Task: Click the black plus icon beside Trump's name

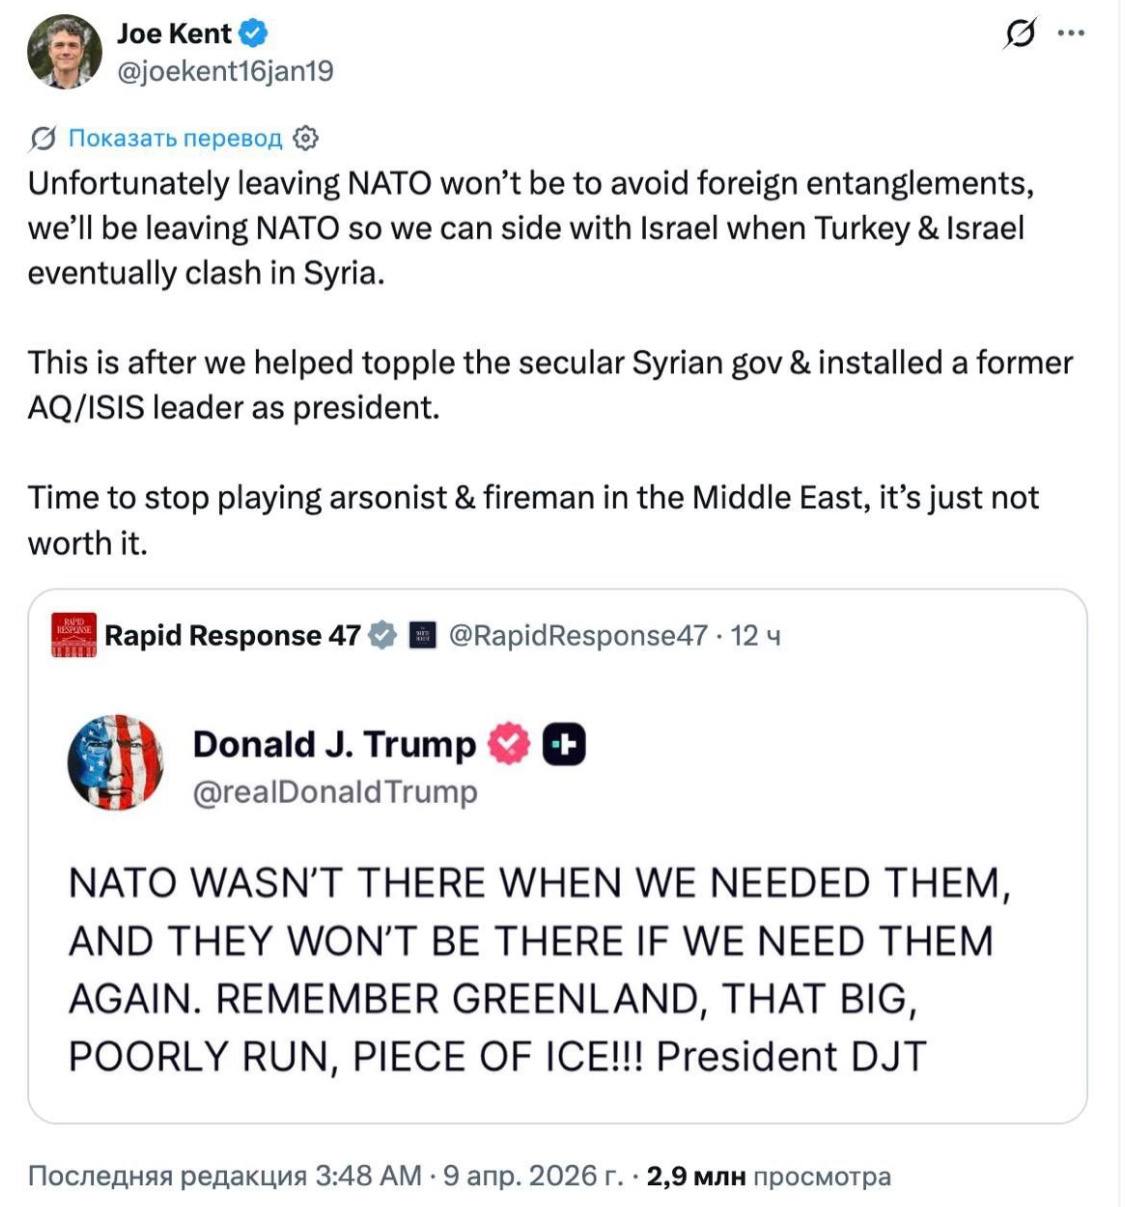Action: coord(564,745)
